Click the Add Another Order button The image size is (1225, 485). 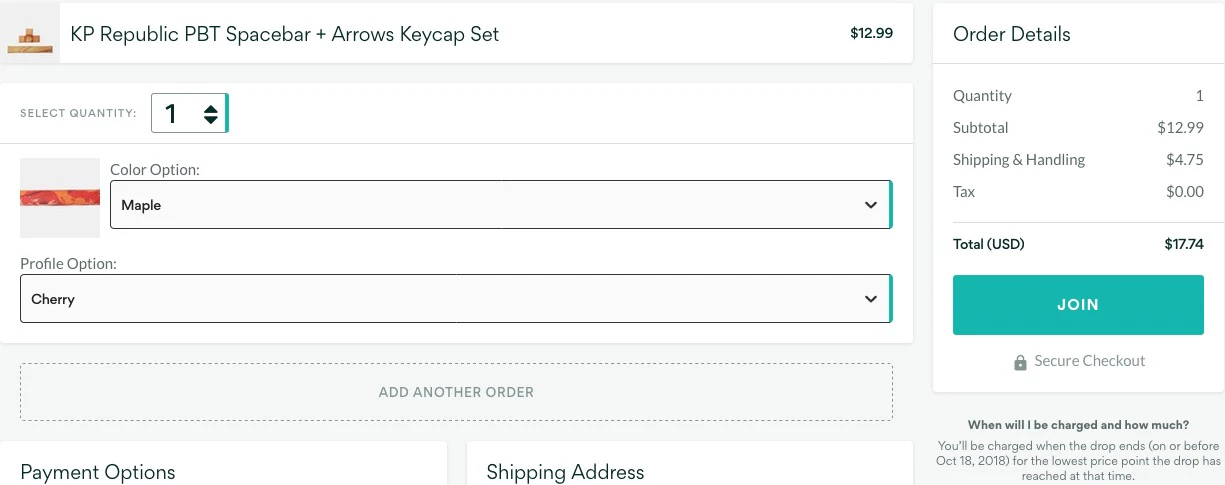click(456, 392)
